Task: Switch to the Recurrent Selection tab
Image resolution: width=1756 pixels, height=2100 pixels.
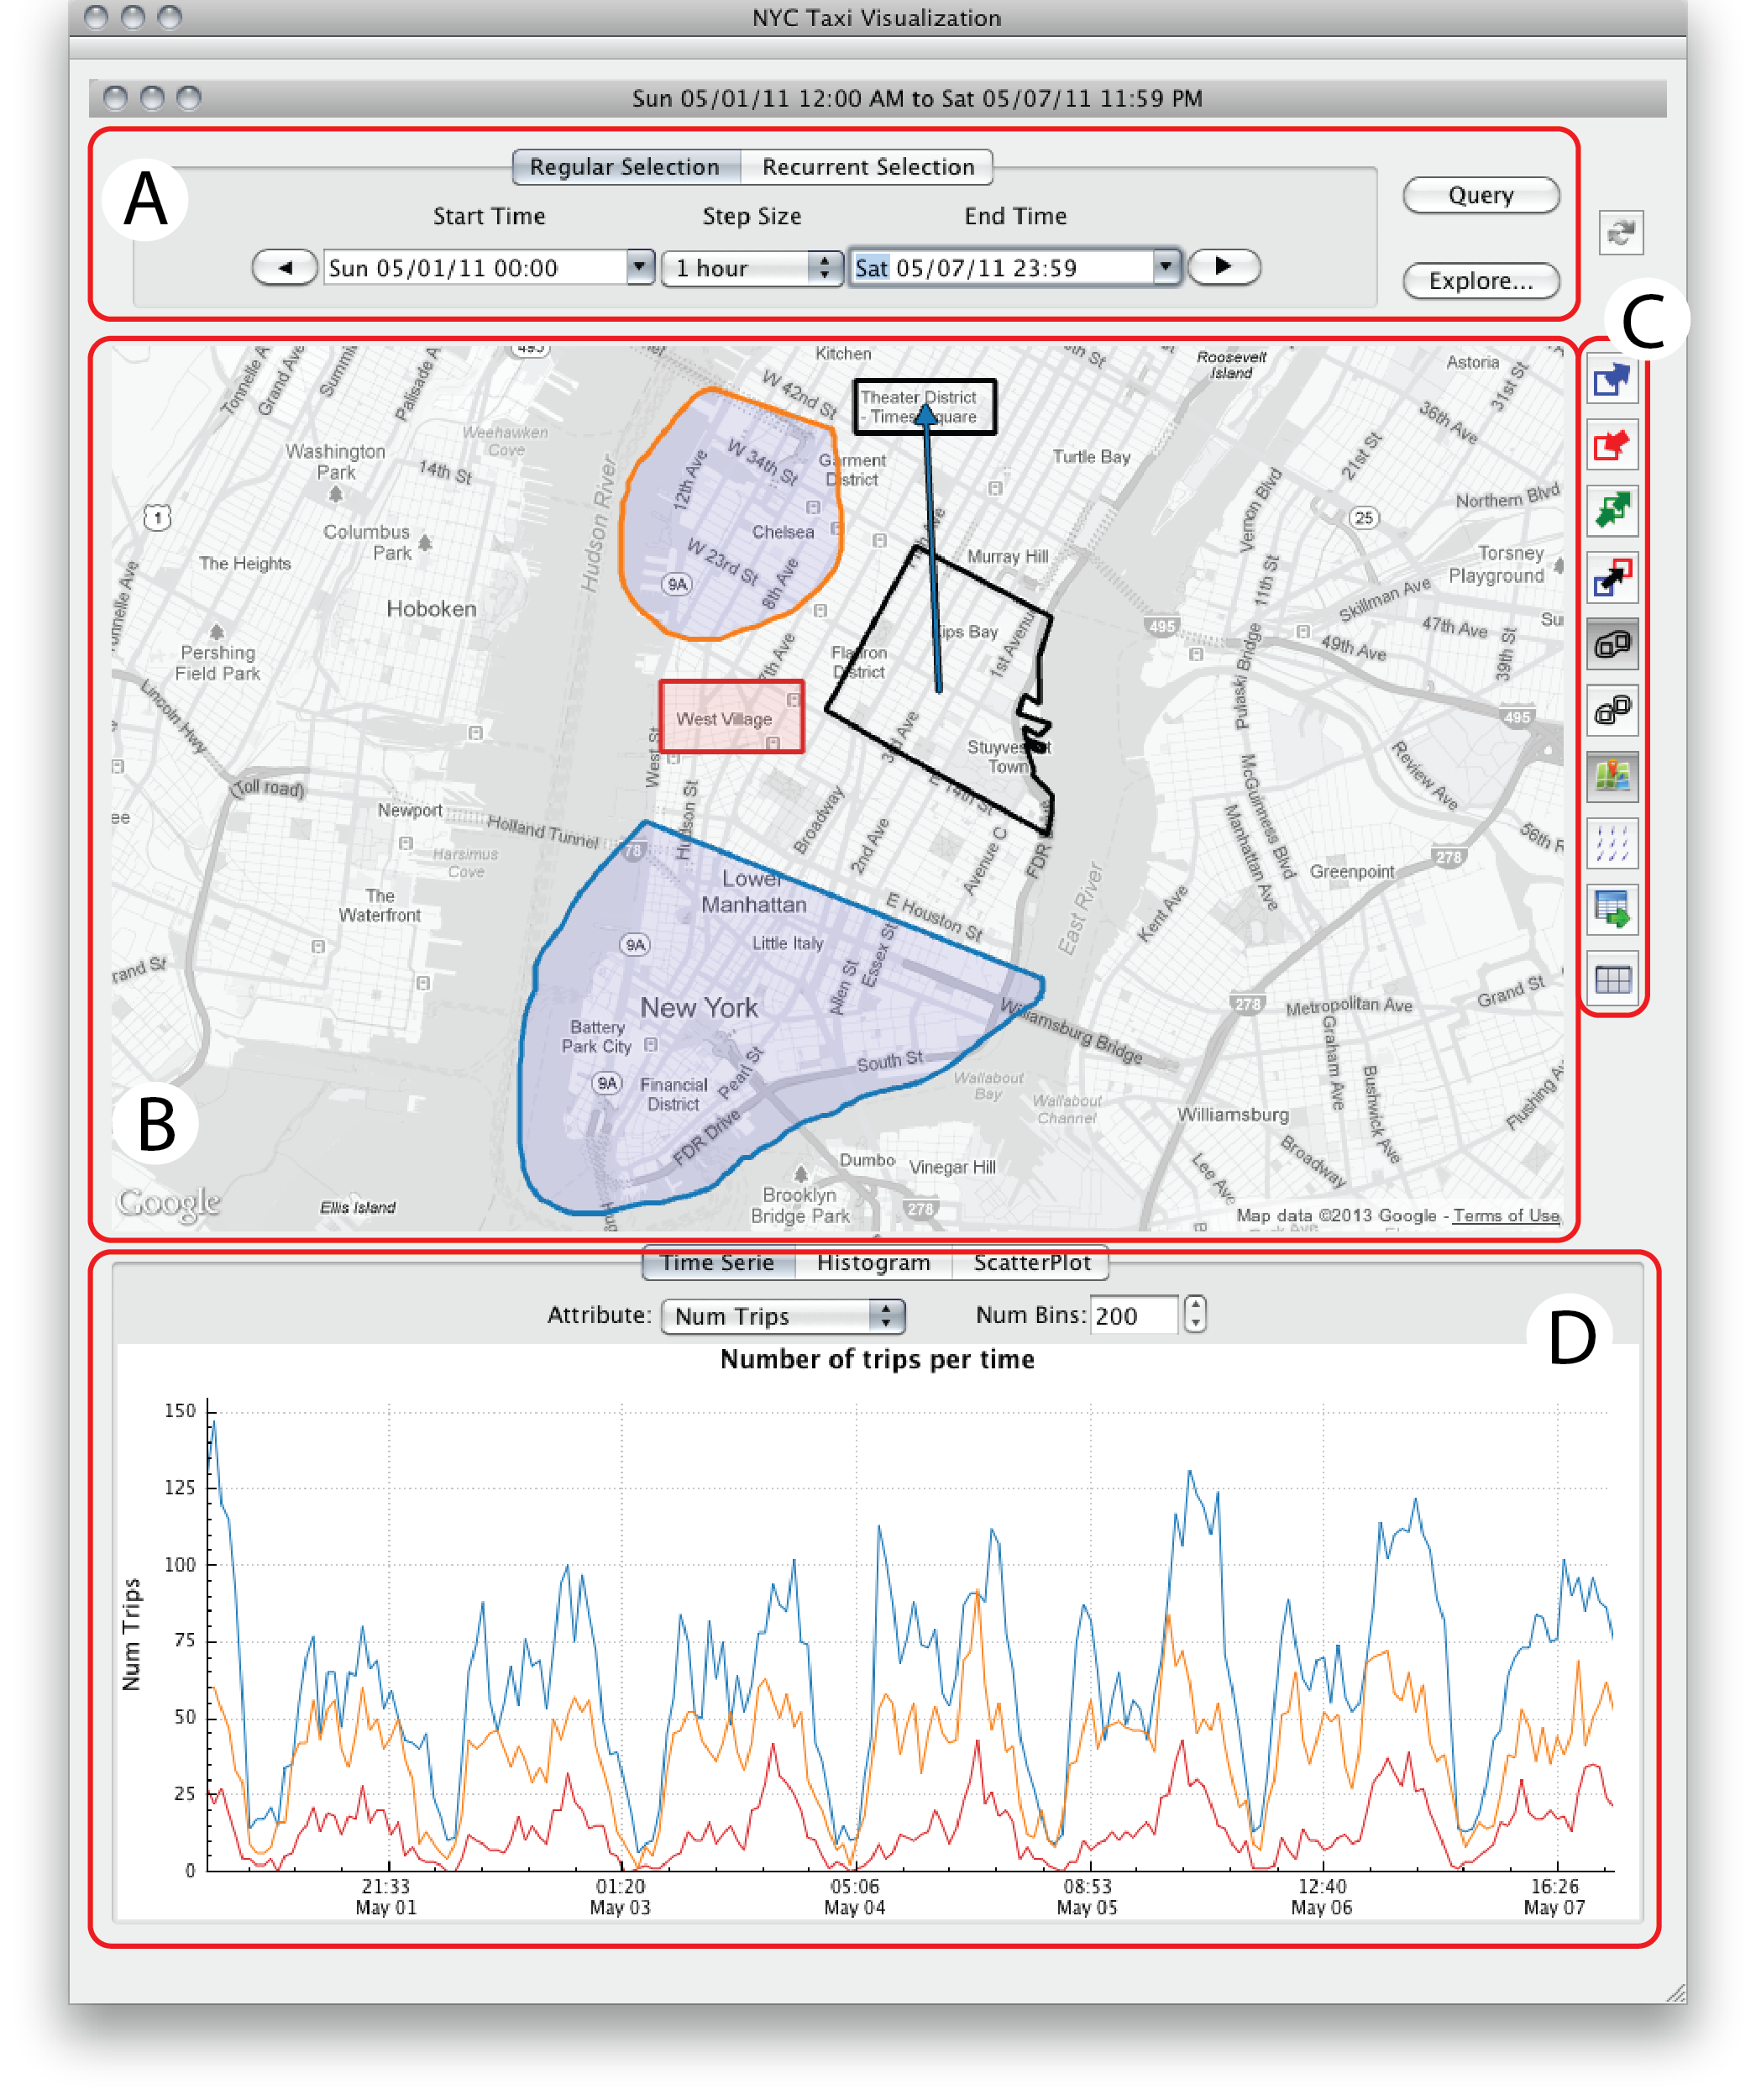Action: pyautogui.click(x=867, y=167)
